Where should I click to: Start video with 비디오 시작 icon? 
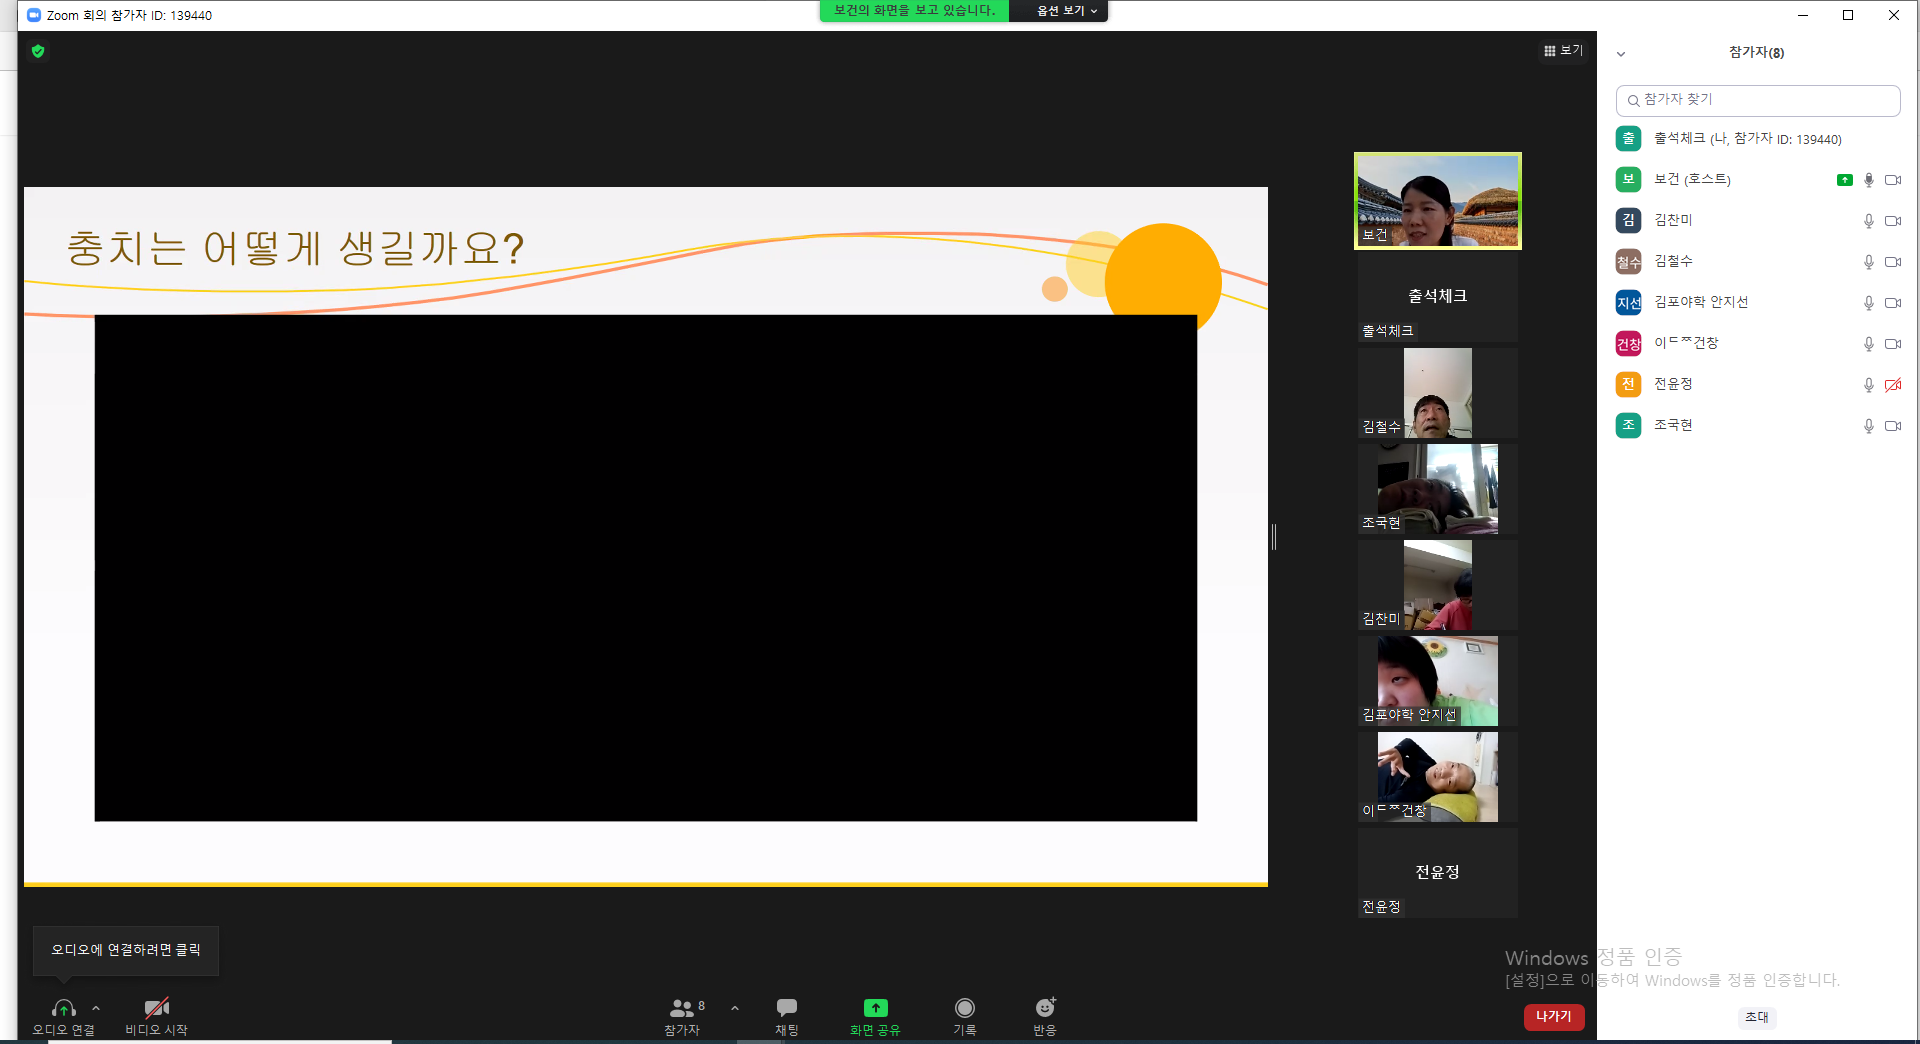(156, 1008)
